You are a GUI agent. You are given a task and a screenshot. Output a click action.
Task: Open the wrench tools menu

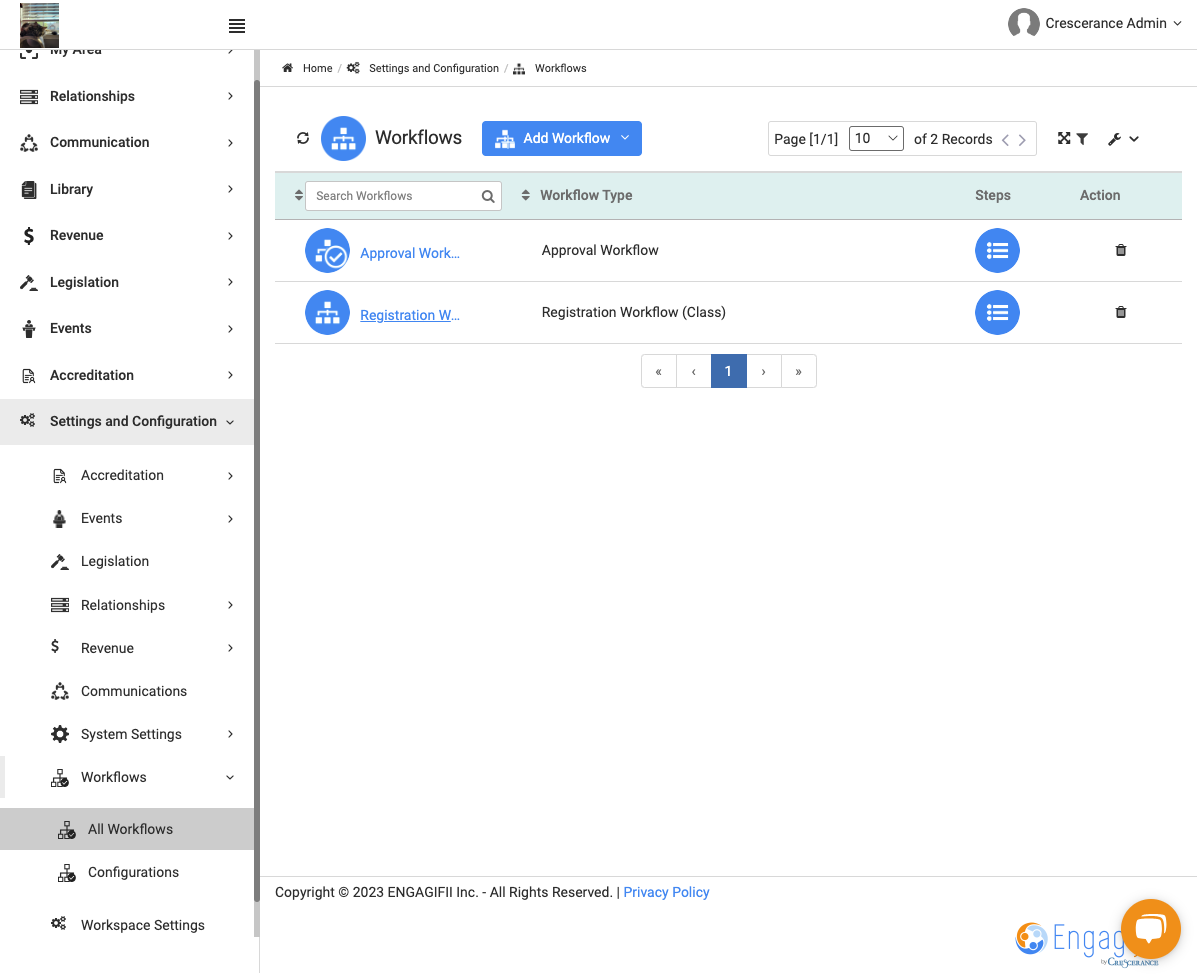pyautogui.click(x=1123, y=139)
